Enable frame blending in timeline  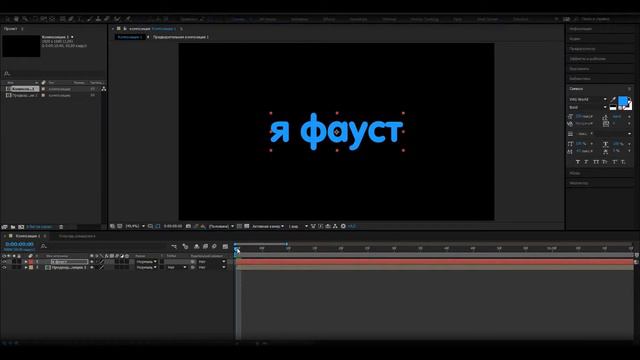tap(205, 247)
